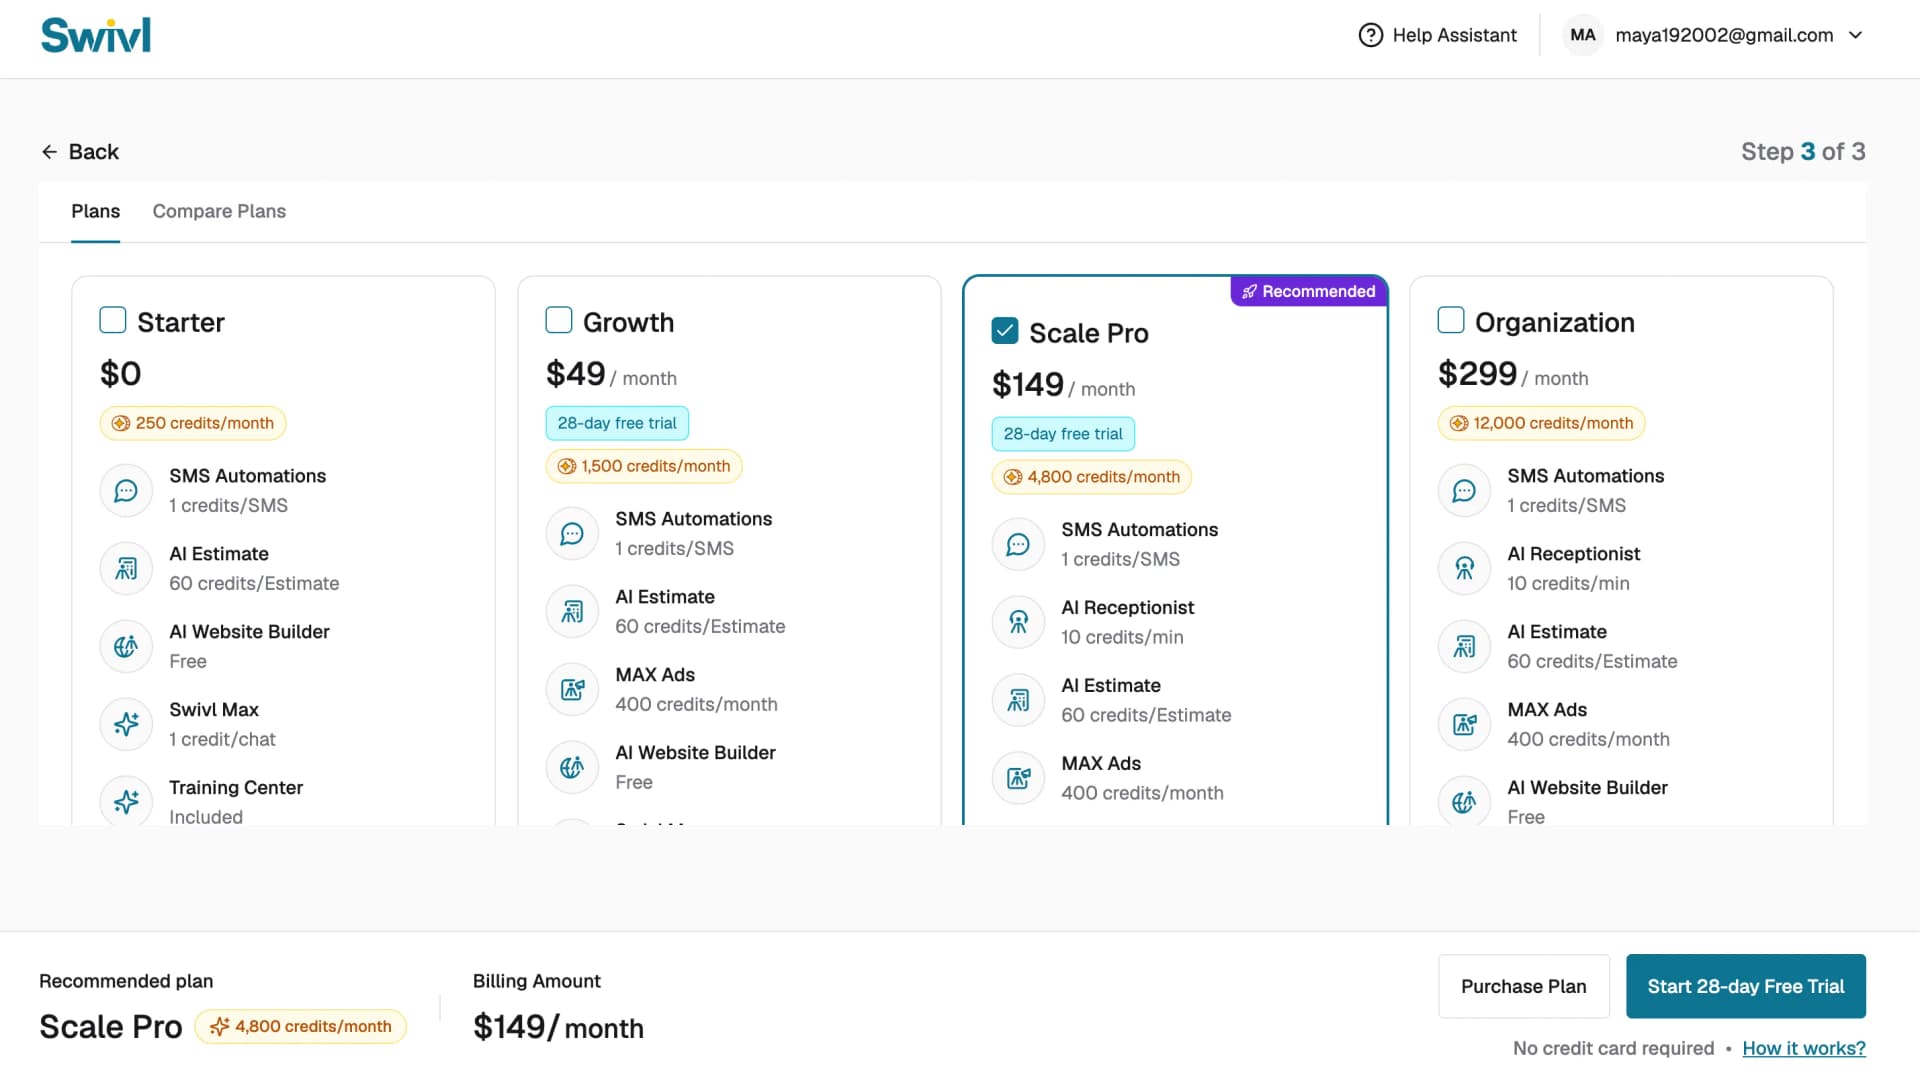
Task: Click the Step 3 of 3 indicator
Action: click(x=1803, y=152)
